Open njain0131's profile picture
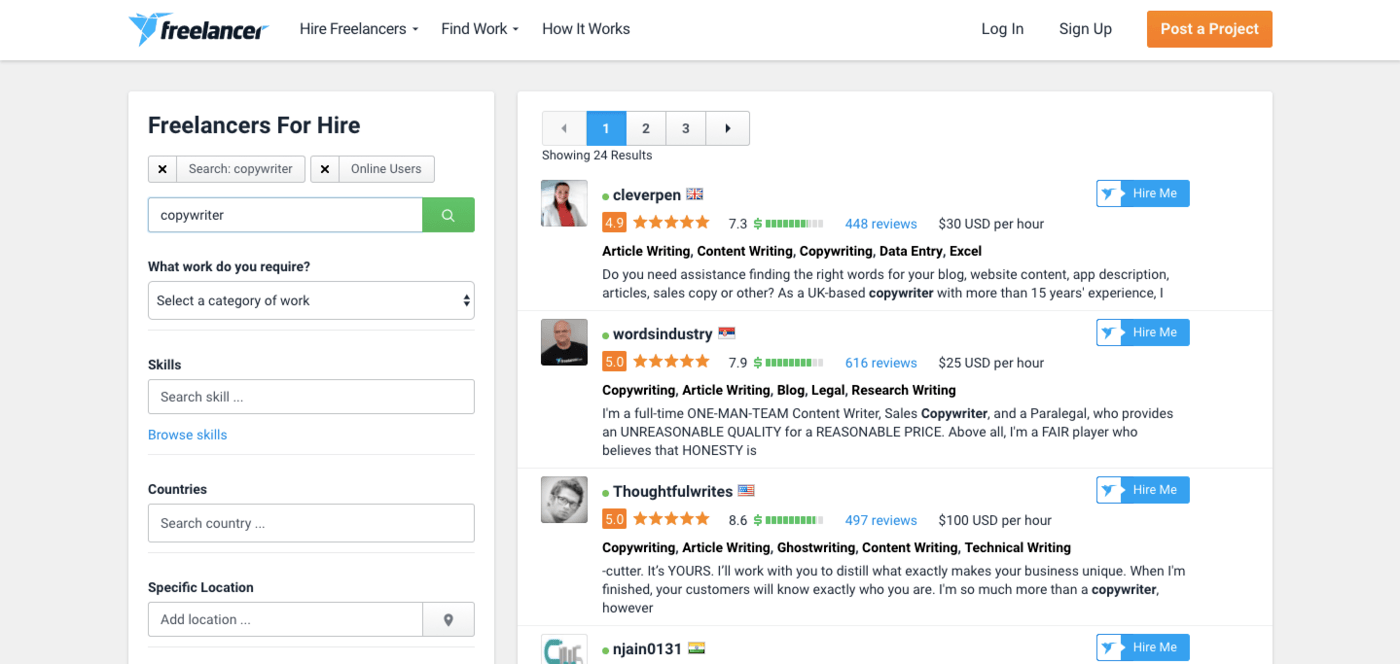Screen dimensions: 1400x664 pos(564,649)
